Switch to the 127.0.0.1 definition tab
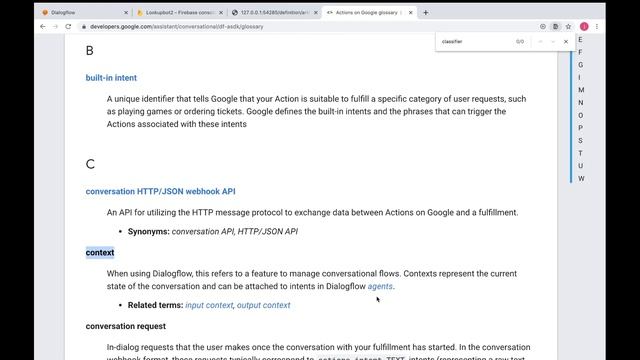 point(275,13)
